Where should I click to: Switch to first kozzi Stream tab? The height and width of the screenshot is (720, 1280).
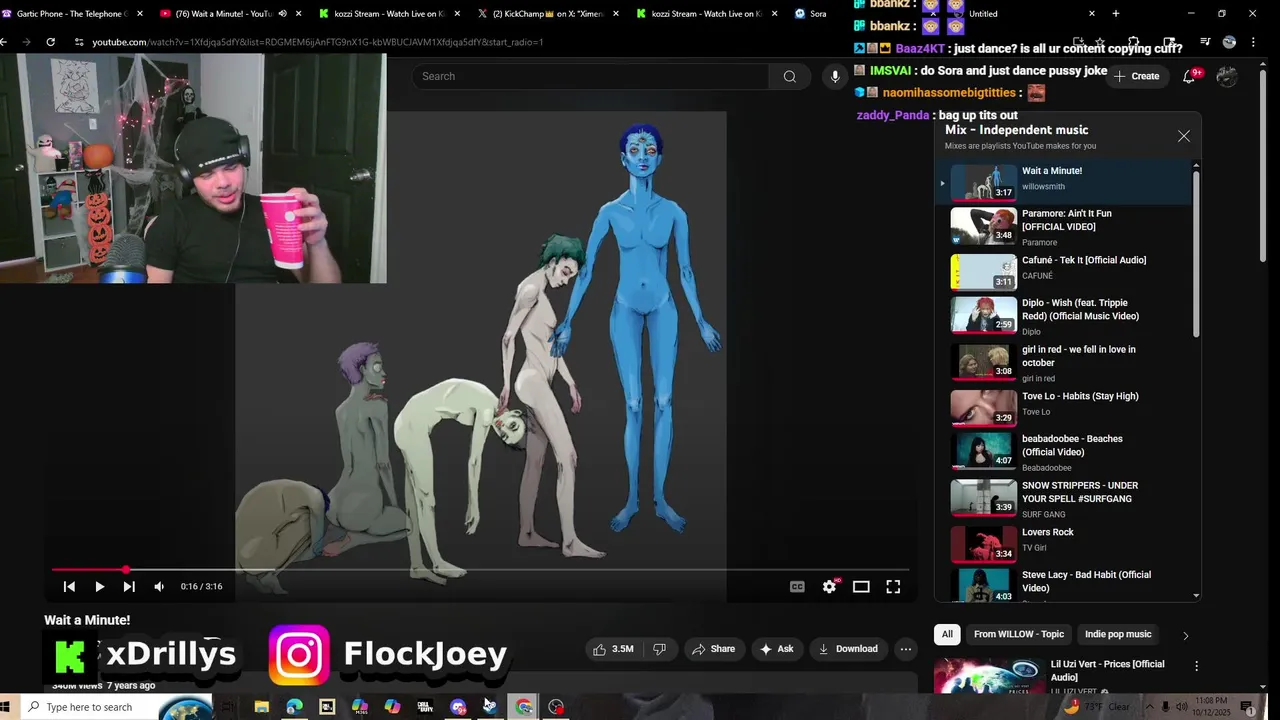390,14
